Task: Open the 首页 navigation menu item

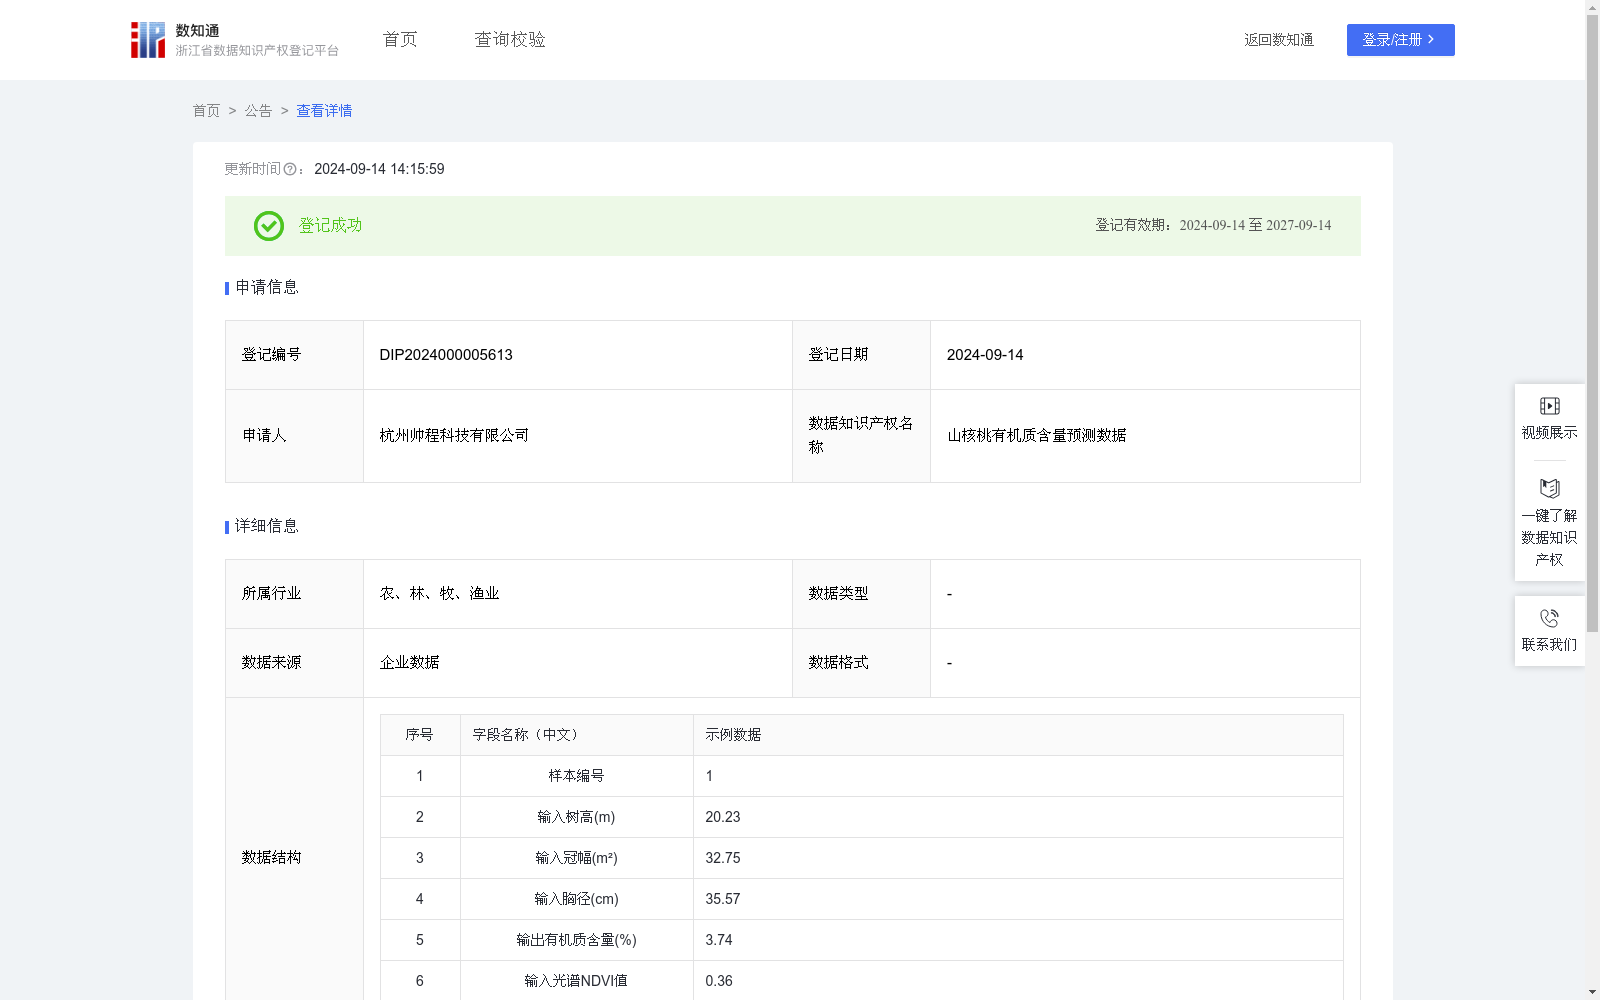Action: click(400, 40)
